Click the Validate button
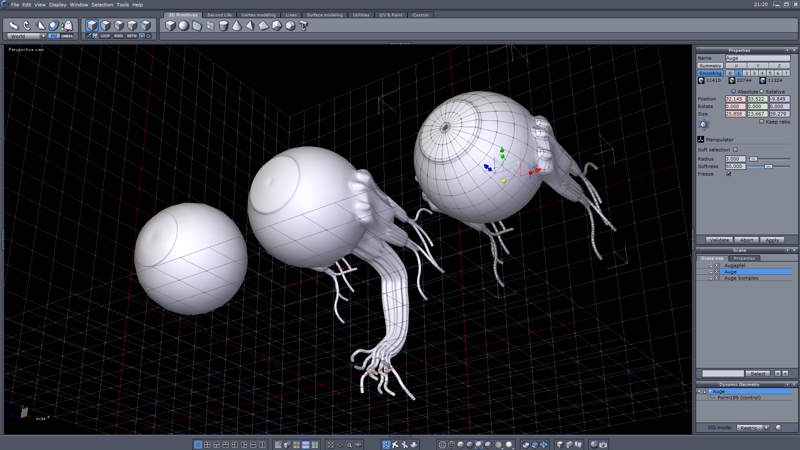Screen dimensions: 800x450 pos(719,240)
